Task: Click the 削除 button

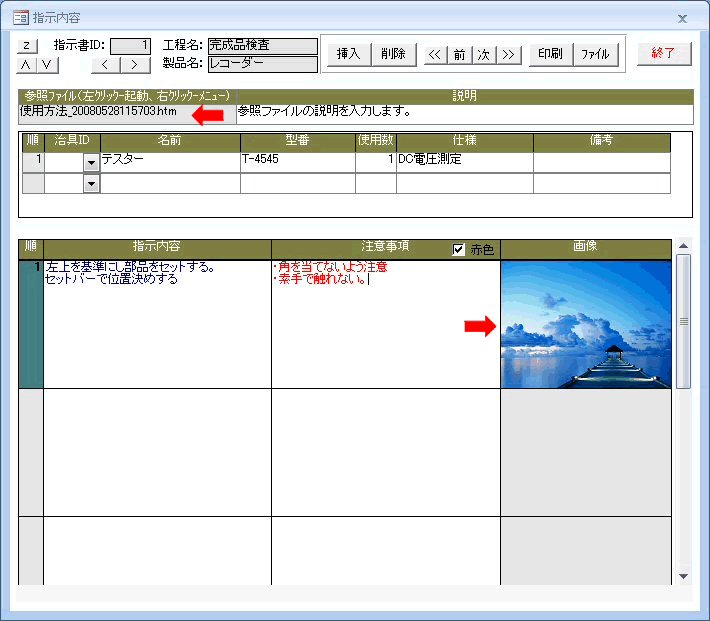Action: pyautogui.click(x=393, y=54)
